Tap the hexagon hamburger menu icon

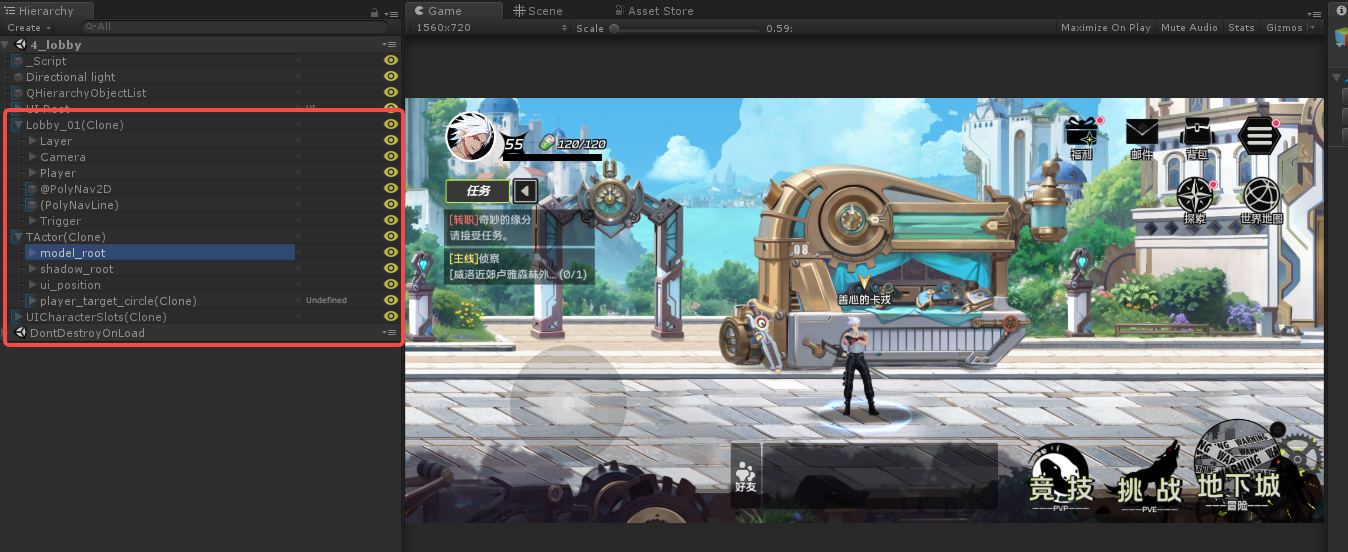click(x=1259, y=134)
